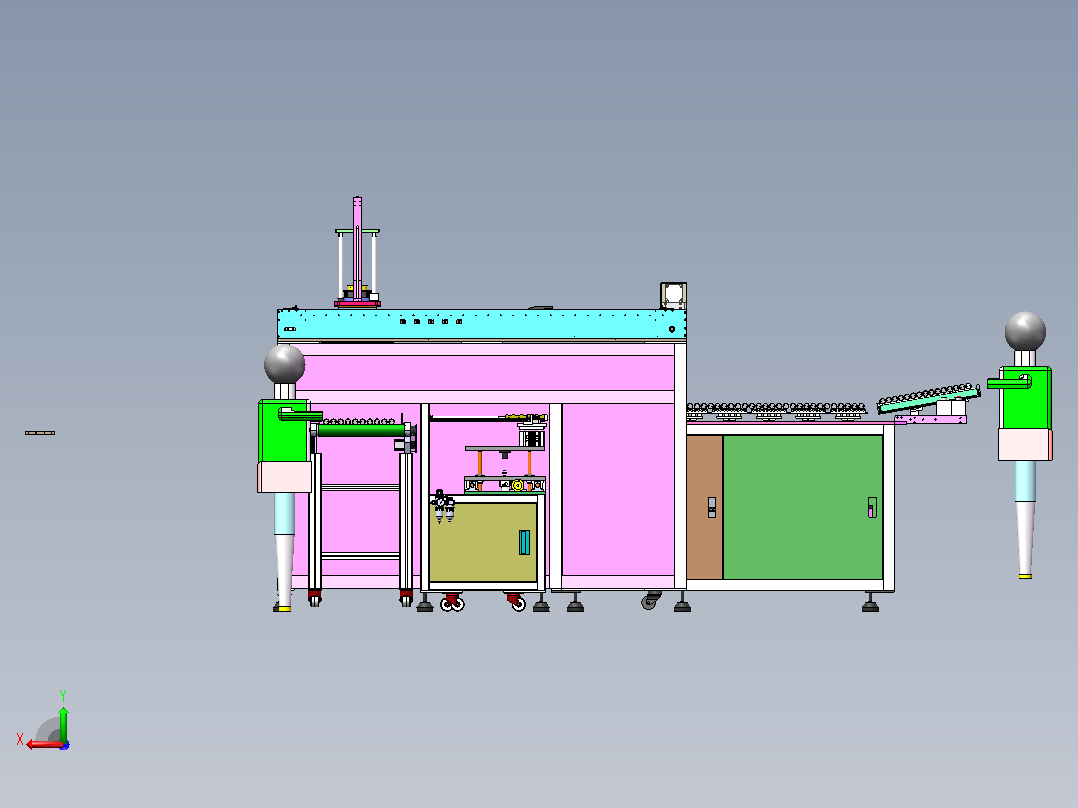Pick the large pink upper panel
This screenshot has height=808, width=1078.
(x=485, y=373)
